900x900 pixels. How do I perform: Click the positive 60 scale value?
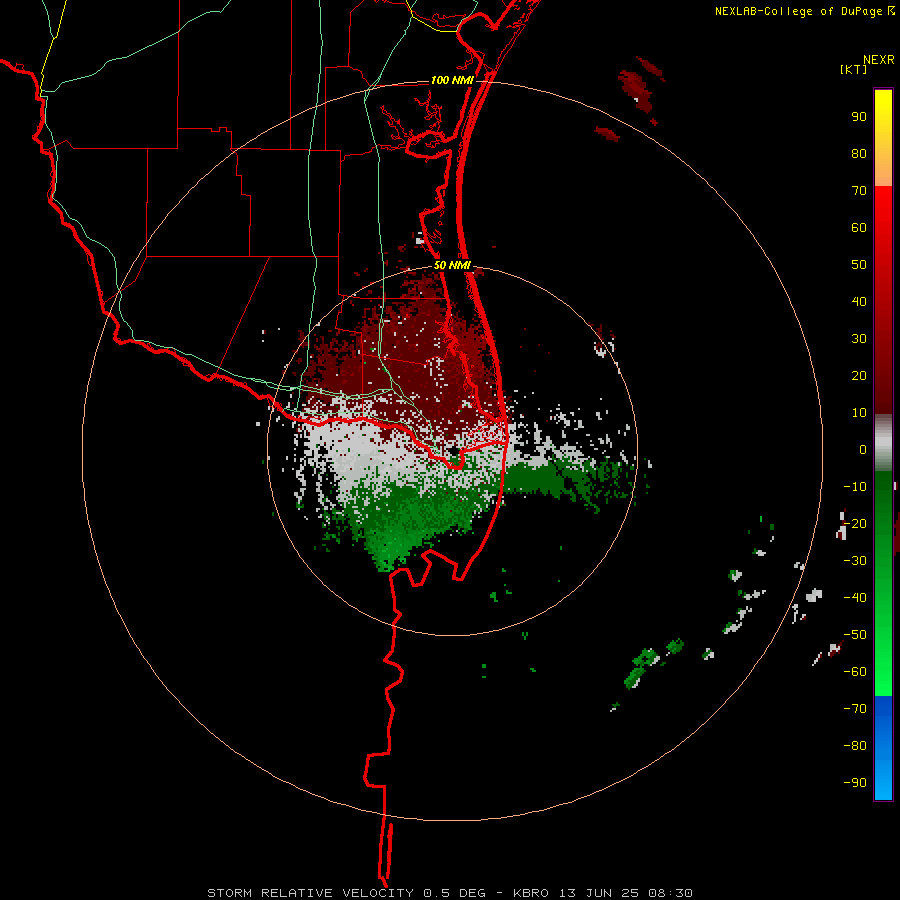click(x=859, y=228)
